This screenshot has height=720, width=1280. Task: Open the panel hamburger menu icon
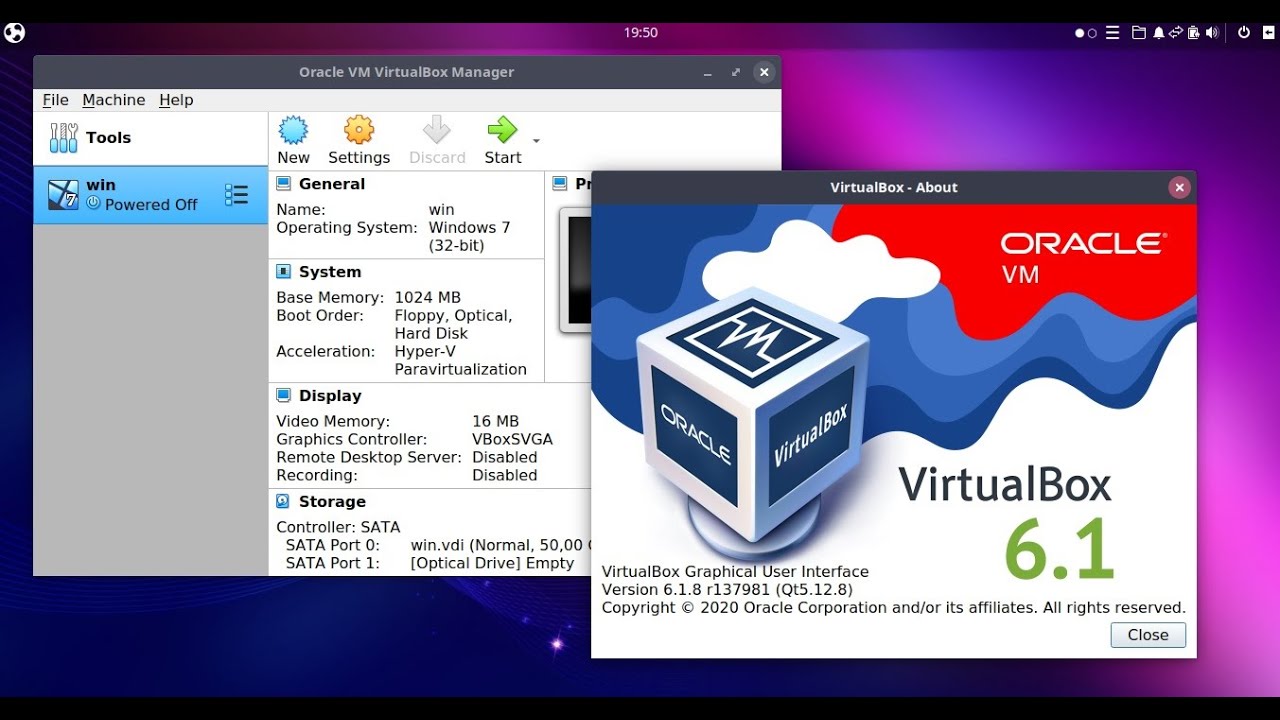click(1112, 33)
